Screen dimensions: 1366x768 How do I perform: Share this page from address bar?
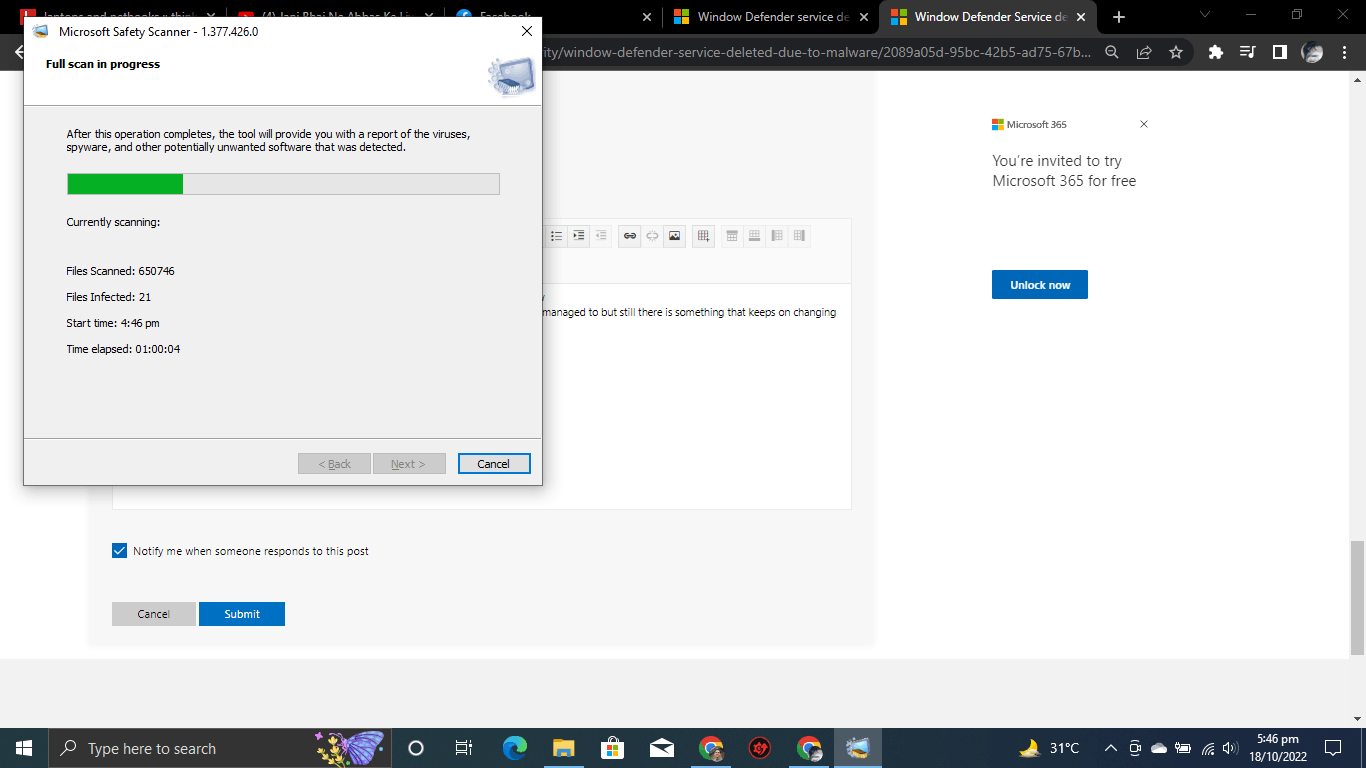pyautogui.click(x=1144, y=52)
